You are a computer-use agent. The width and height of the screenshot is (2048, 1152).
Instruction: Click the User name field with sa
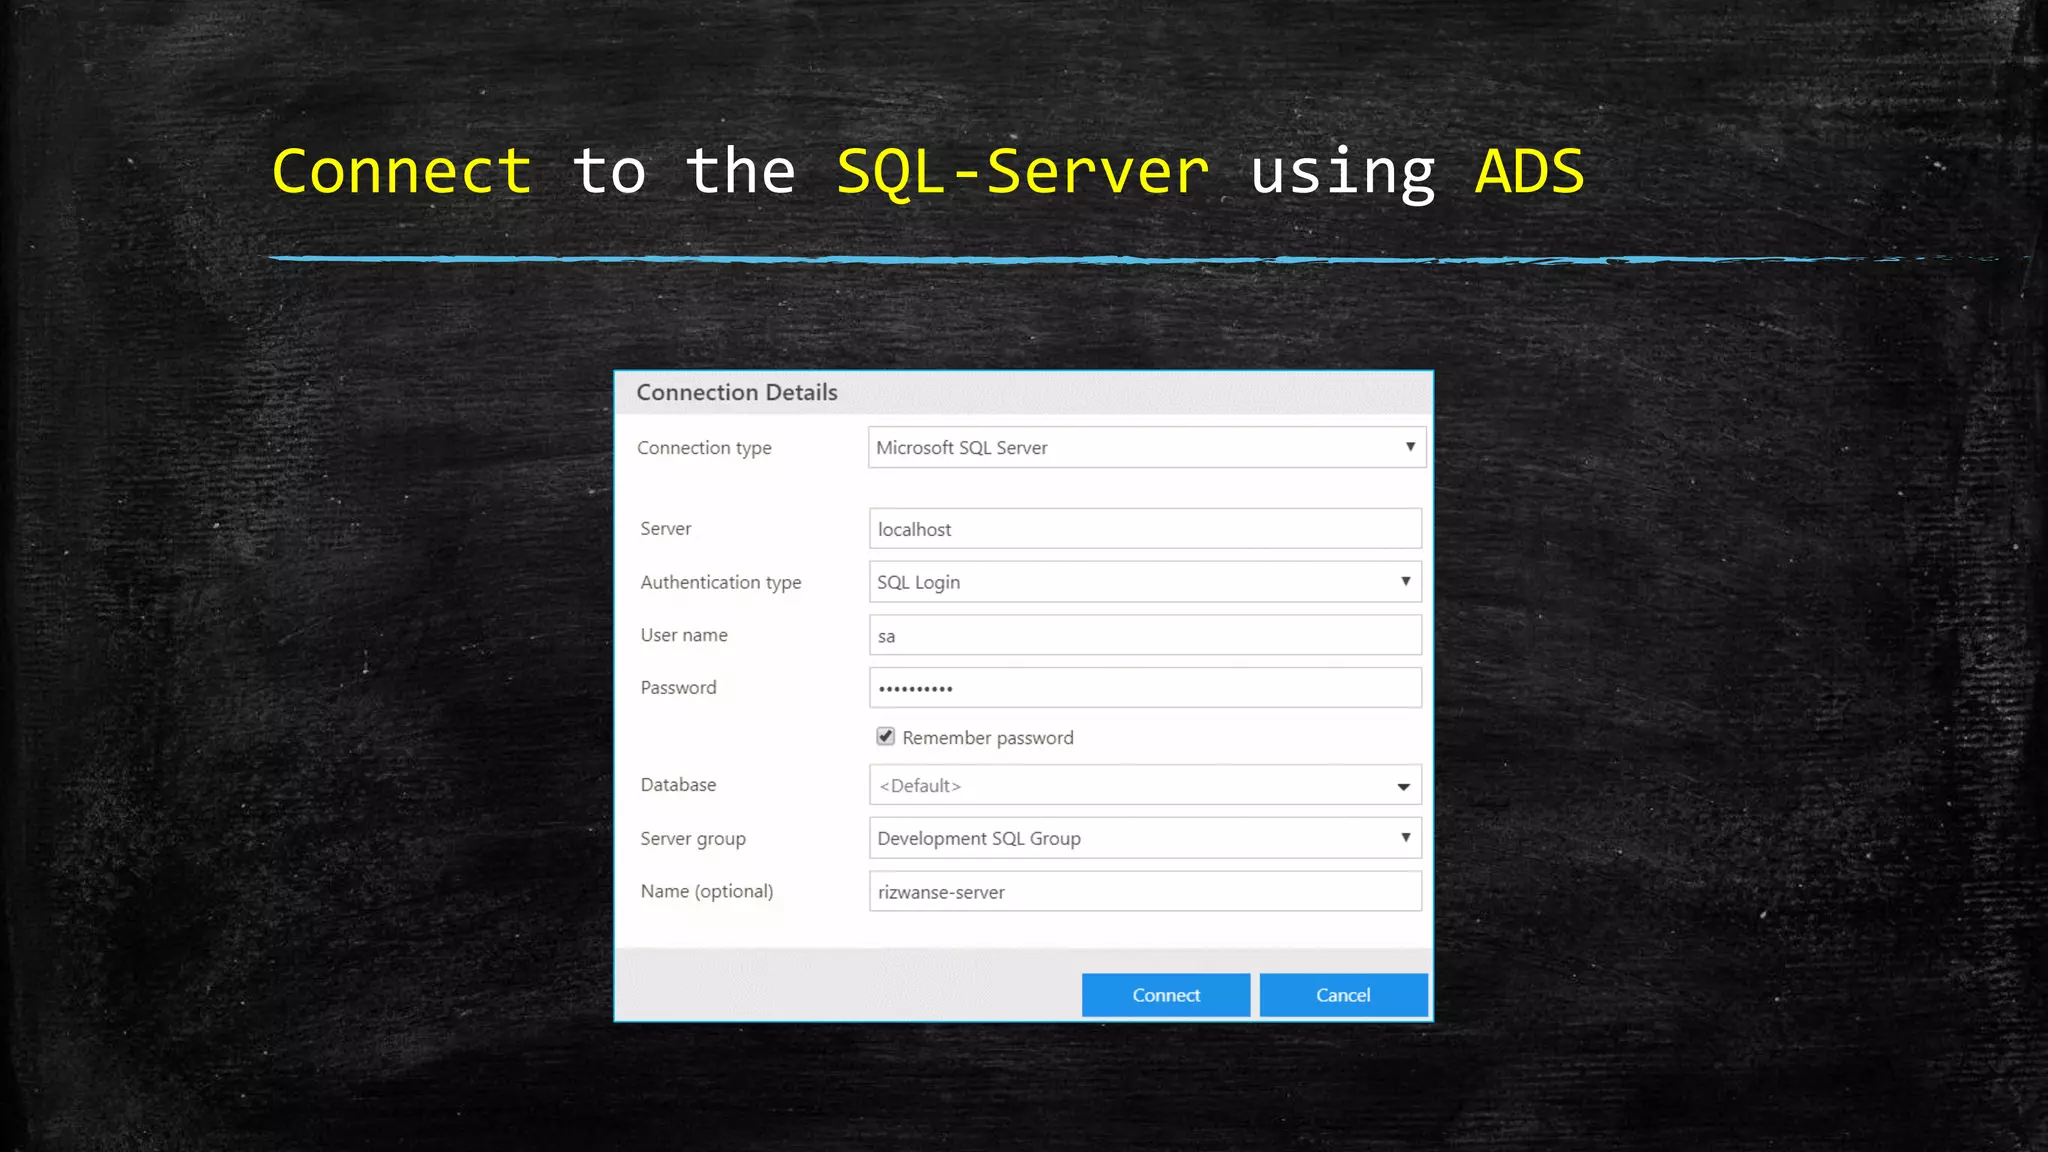pyautogui.click(x=1145, y=635)
